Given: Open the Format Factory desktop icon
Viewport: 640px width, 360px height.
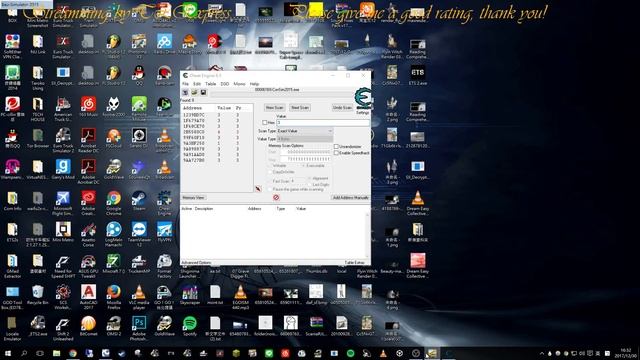Looking at the screenshot, I should [164, 265].
